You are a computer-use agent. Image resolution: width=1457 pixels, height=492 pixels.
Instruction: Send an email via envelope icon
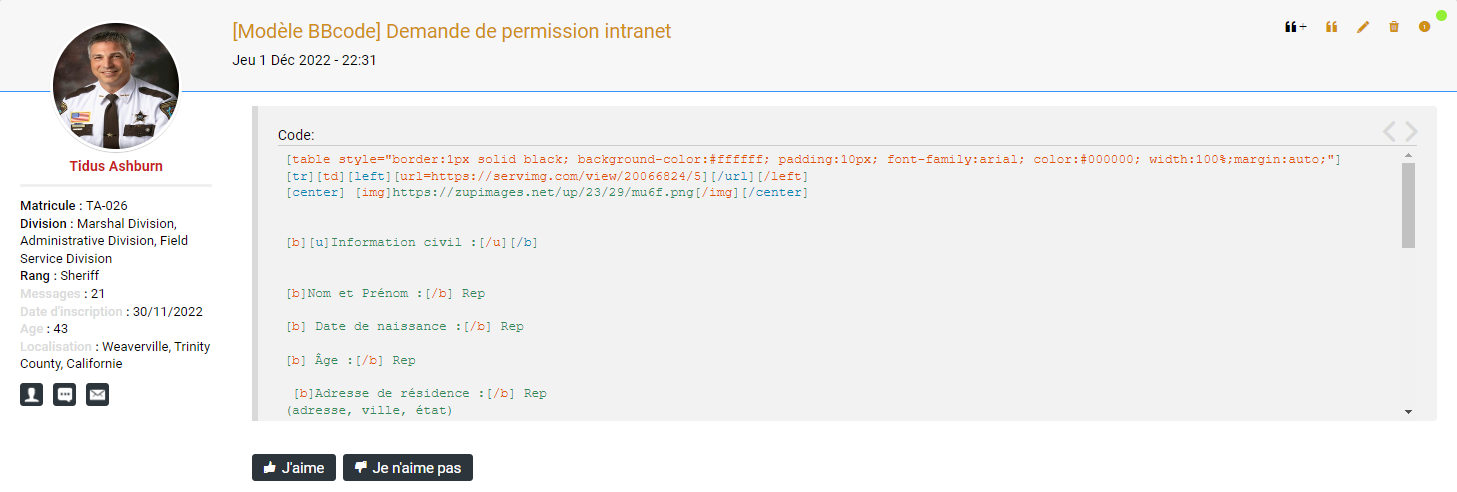click(97, 394)
